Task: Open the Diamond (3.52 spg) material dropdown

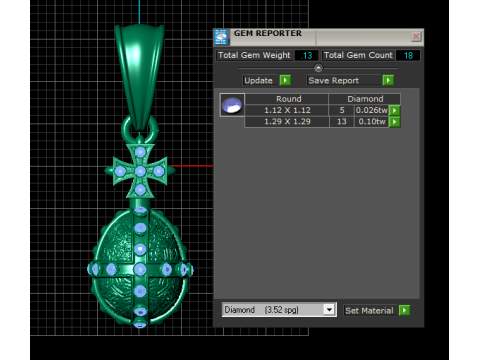Action: pos(279,310)
